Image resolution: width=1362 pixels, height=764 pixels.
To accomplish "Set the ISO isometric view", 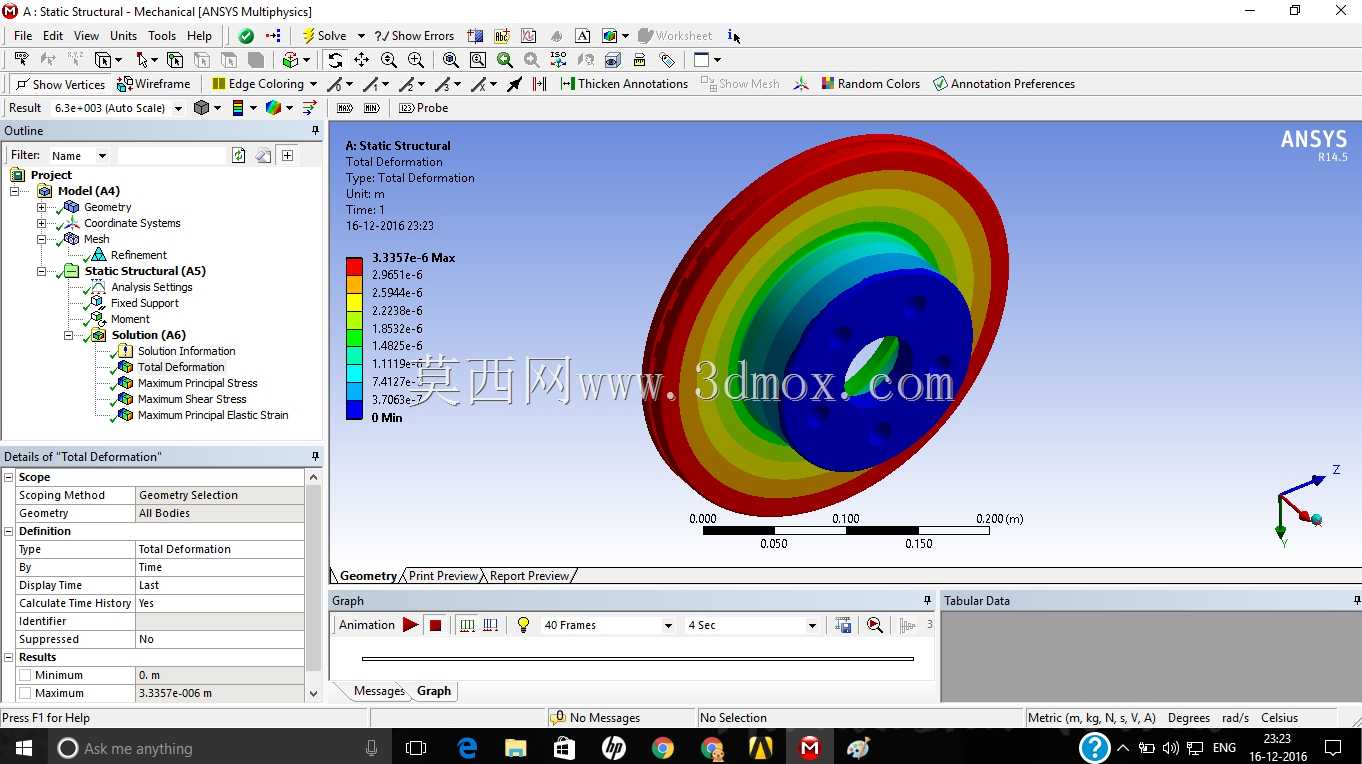I will tap(559, 60).
